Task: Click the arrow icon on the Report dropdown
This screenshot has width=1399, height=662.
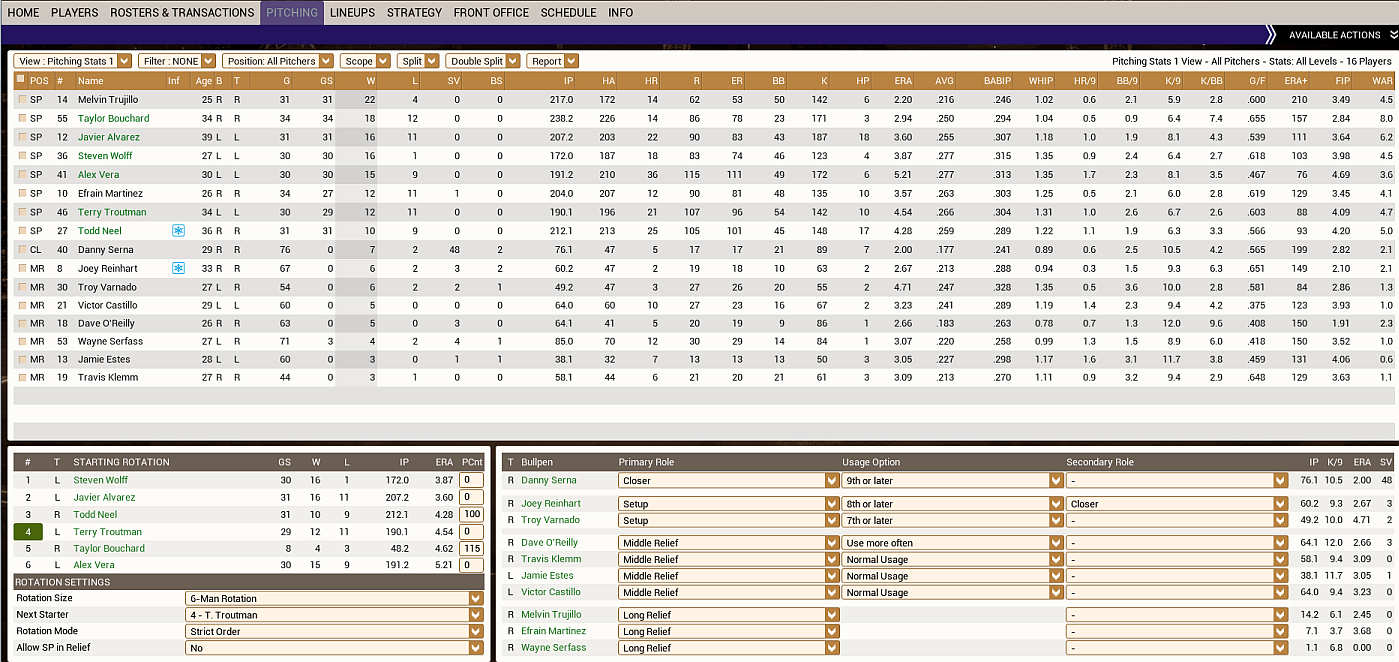Action: 571,61
